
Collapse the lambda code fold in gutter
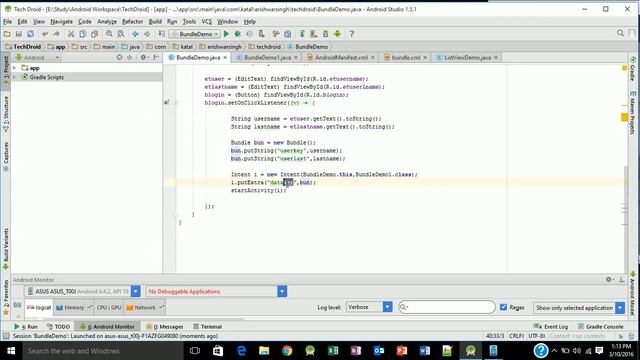176,102
